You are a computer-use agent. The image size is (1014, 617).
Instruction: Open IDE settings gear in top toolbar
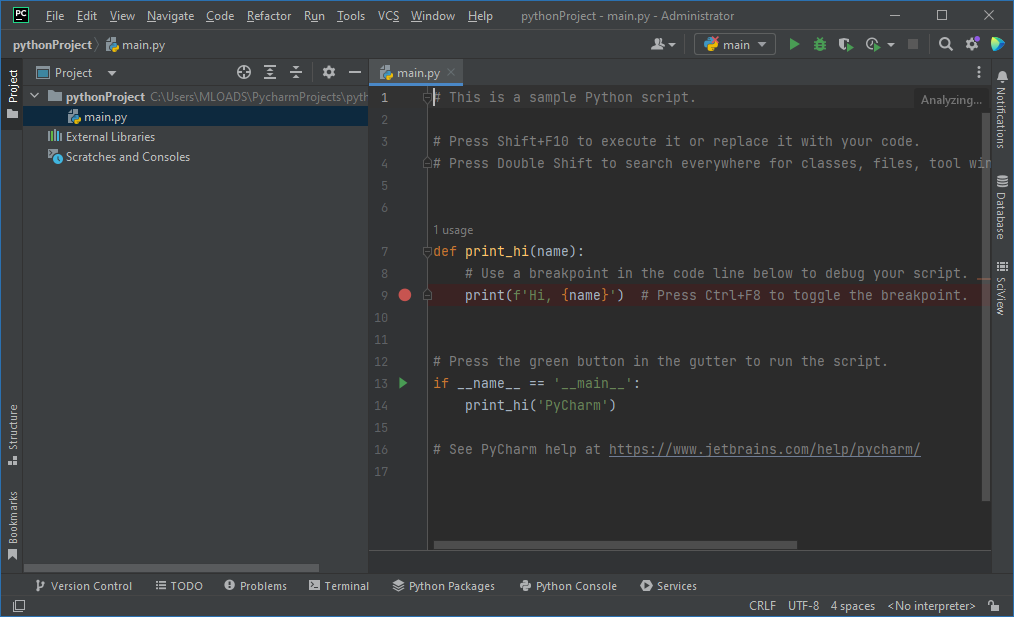click(972, 44)
